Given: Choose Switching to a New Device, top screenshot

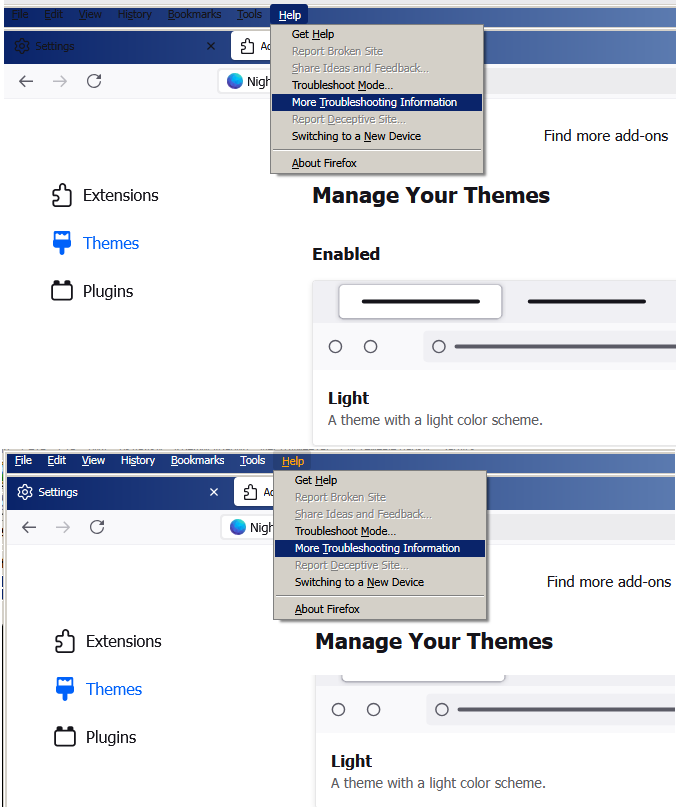Looking at the screenshot, I should coord(377,136).
